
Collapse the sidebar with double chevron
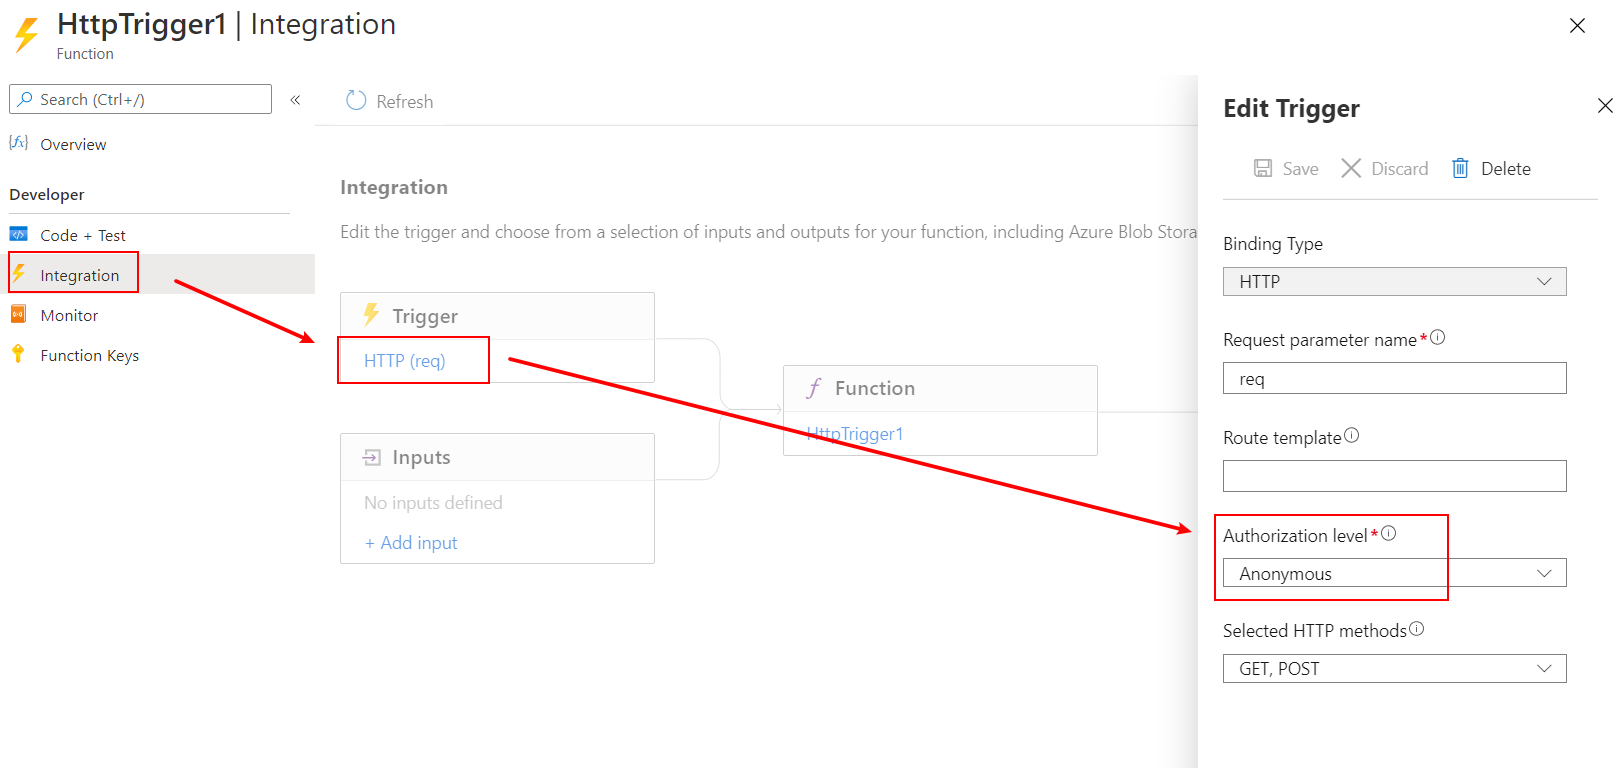coord(295,100)
